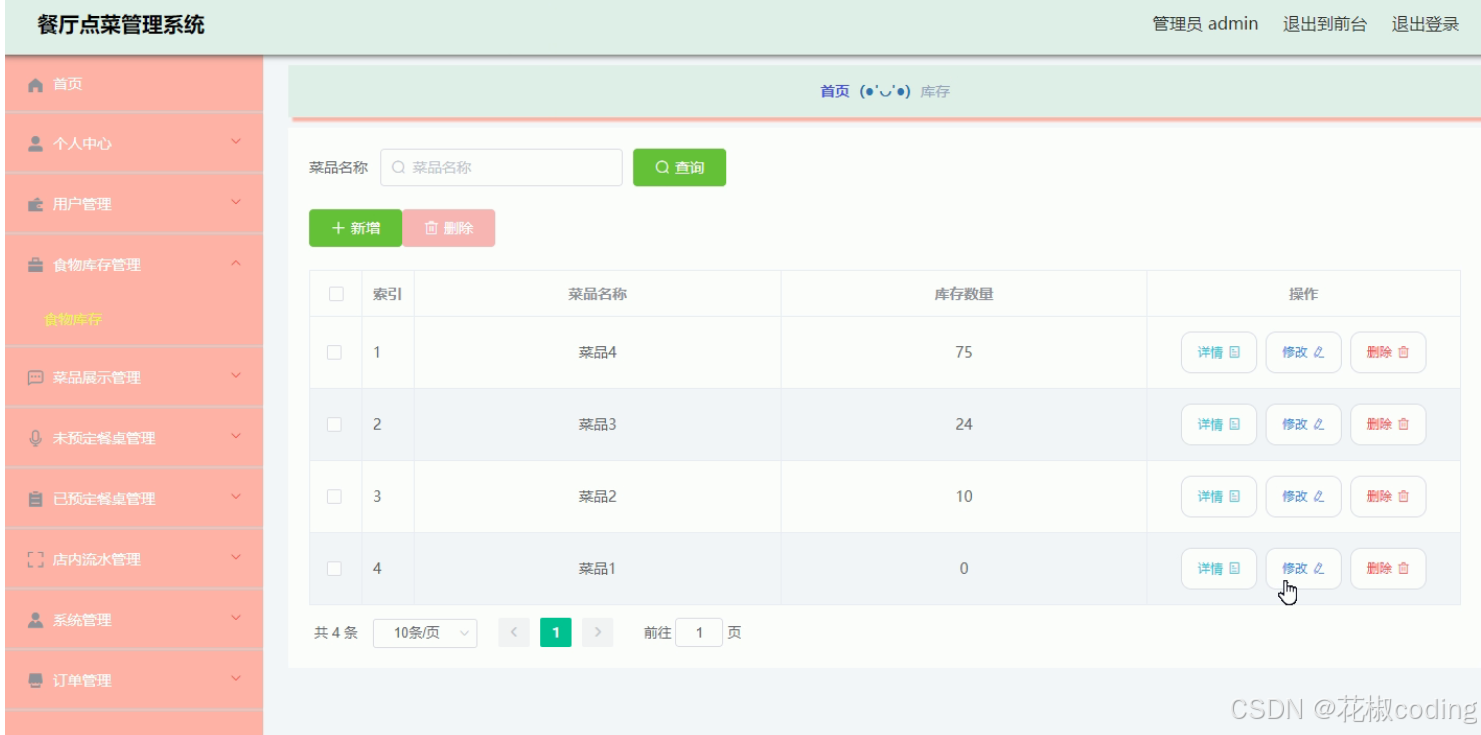This screenshot has width=1481, height=735.
Task: Select the 食物库存 submenu item
Action: (x=74, y=320)
